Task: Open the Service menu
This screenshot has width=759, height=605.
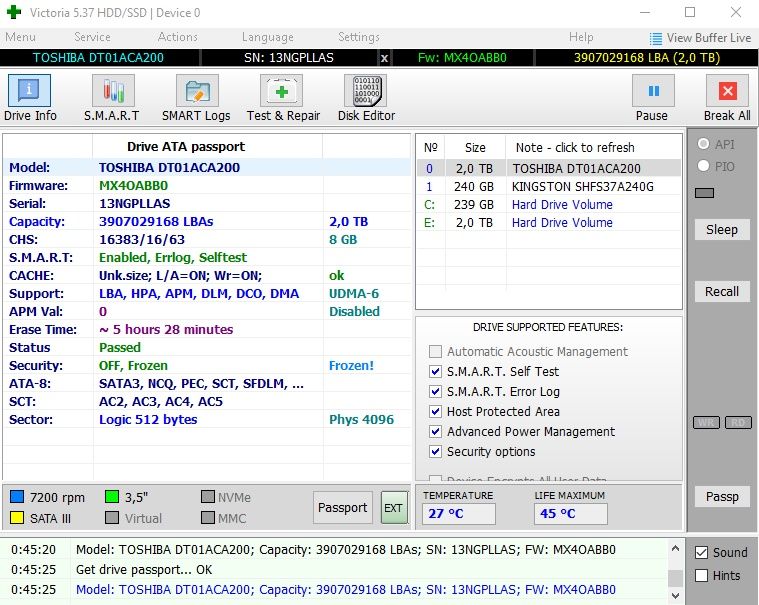Action: point(92,37)
